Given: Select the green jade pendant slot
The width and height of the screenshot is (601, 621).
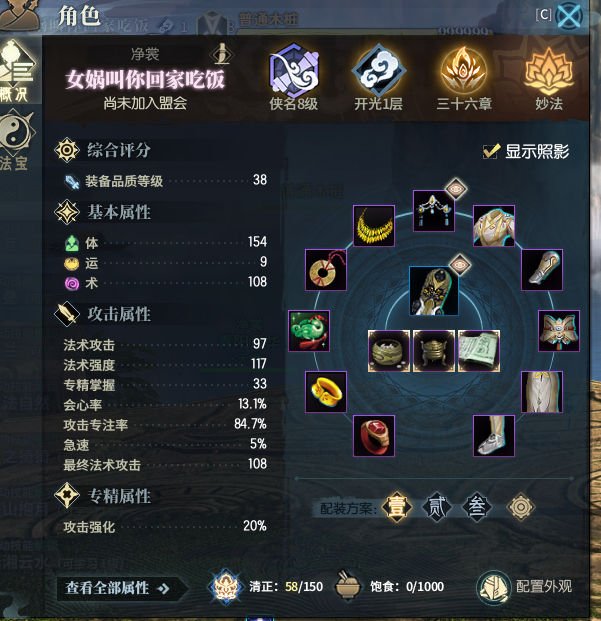Looking at the screenshot, I should pos(309,331).
